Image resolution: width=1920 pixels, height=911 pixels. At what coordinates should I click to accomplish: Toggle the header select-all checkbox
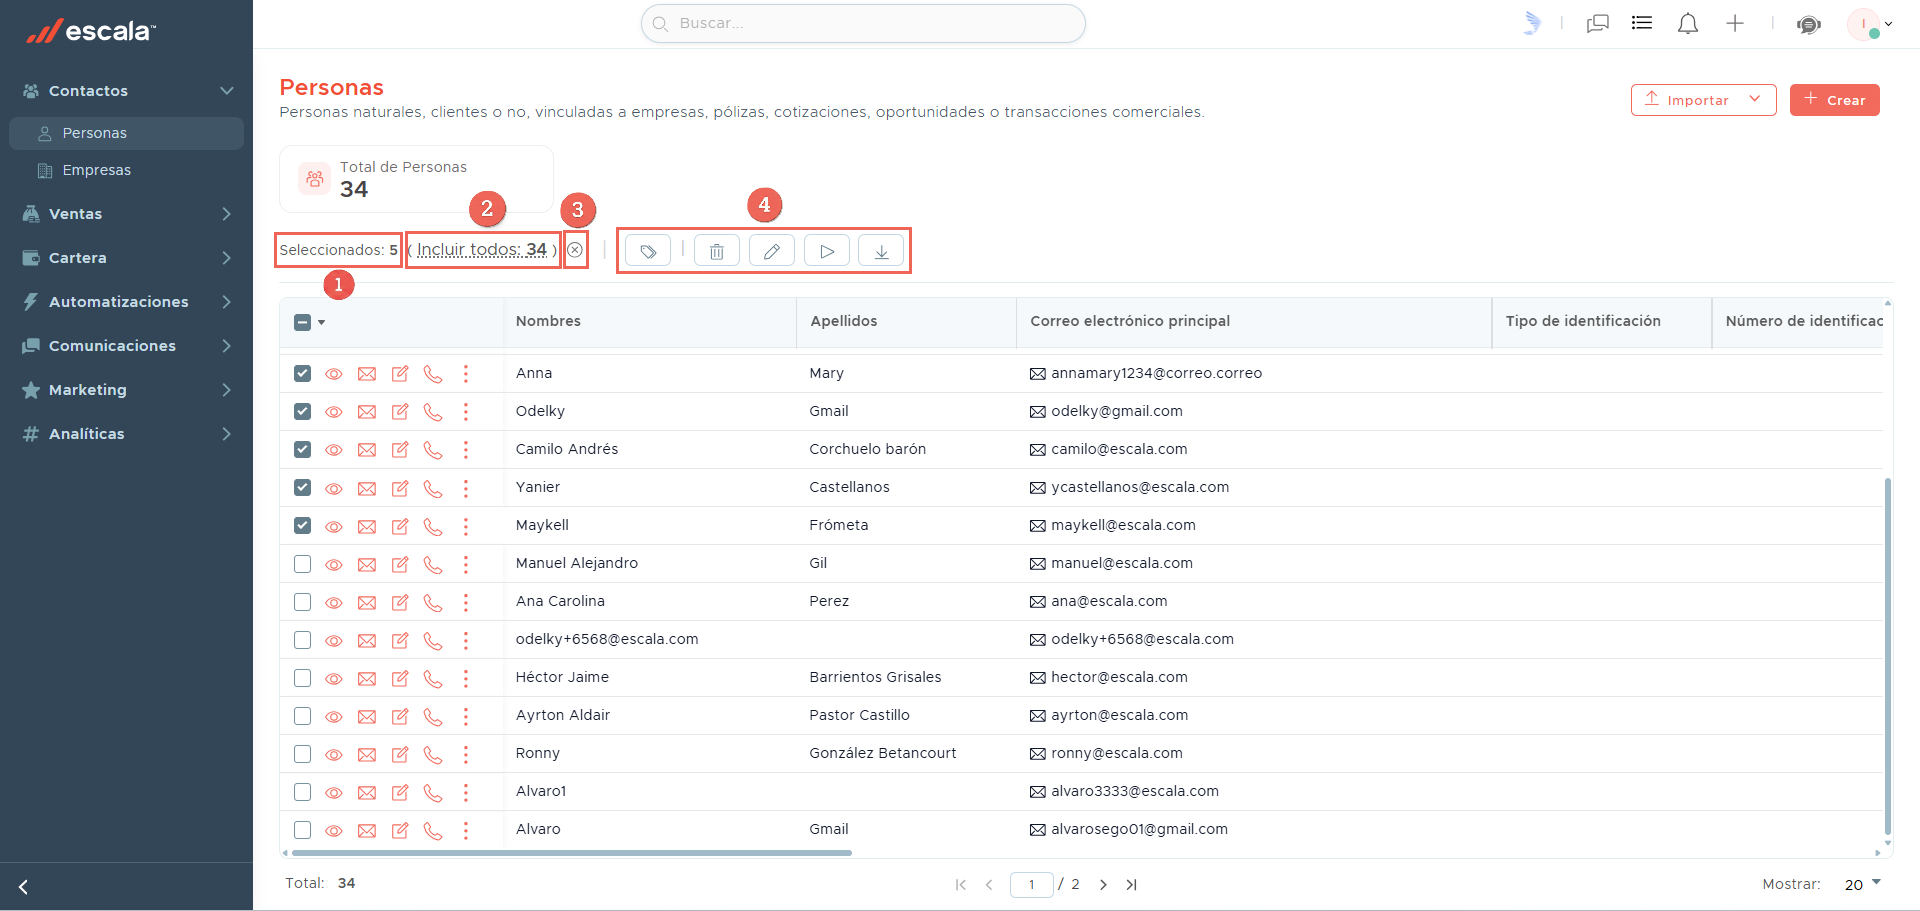point(303,322)
